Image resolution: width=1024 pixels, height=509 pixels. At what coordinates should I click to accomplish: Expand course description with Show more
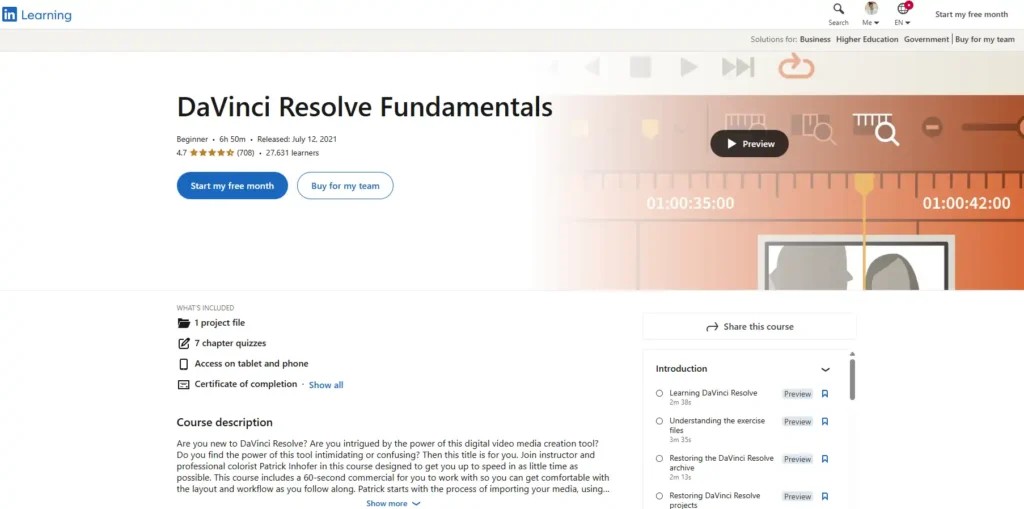(392, 503)
